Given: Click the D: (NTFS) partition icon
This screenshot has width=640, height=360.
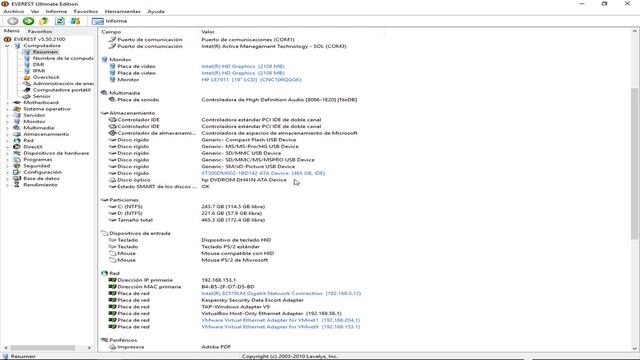Looking at the screenshot, I should coord(112,213).
